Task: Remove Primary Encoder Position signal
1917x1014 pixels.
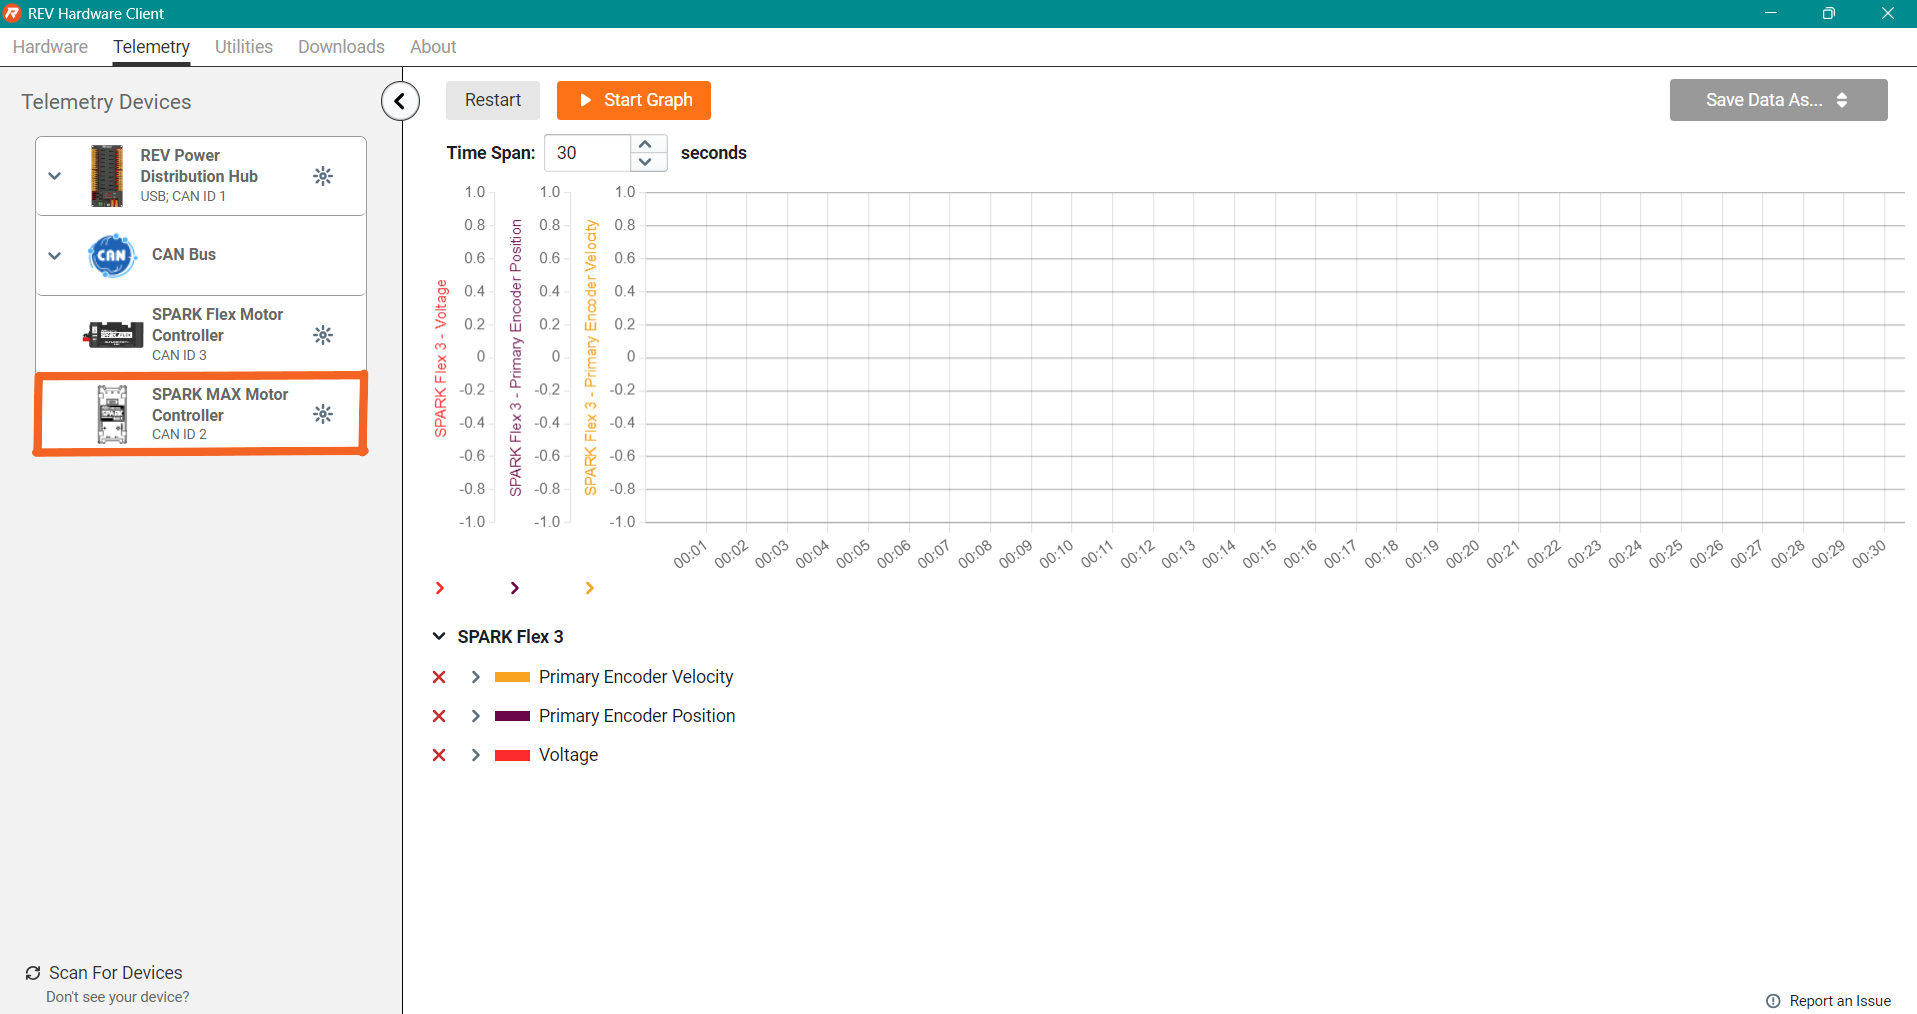Action: [x=439, y=716]
